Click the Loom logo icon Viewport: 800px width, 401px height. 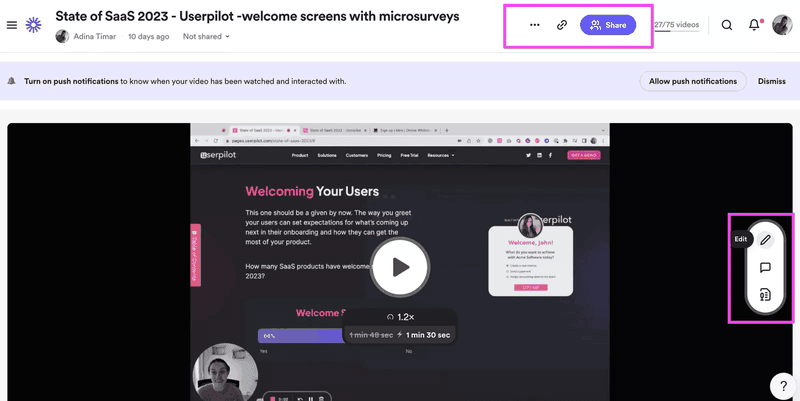pyautogui.click(x=34, y=25)
